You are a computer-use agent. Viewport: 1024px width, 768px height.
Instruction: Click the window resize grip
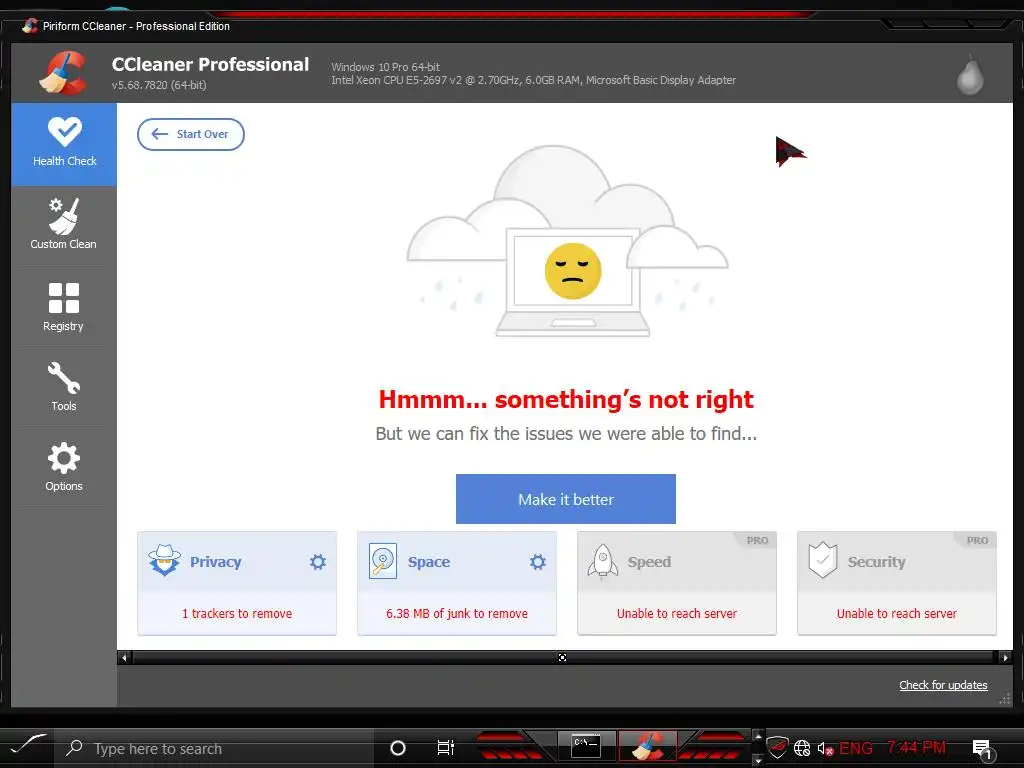pos(1005,700)
